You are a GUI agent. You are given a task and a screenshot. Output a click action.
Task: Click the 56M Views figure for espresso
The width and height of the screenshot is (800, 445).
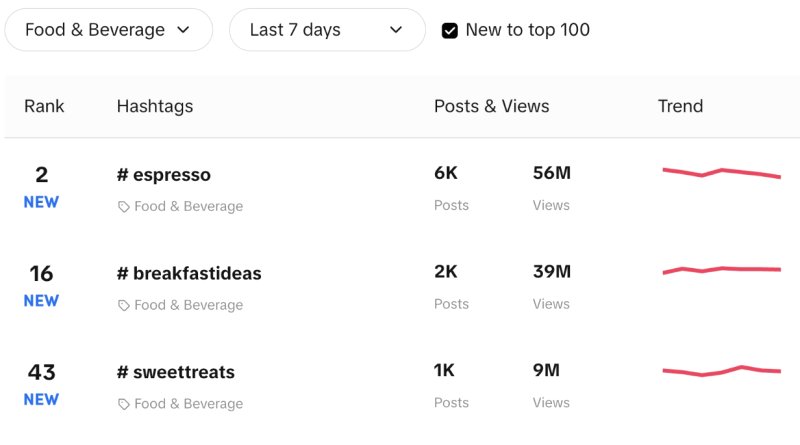552,174
